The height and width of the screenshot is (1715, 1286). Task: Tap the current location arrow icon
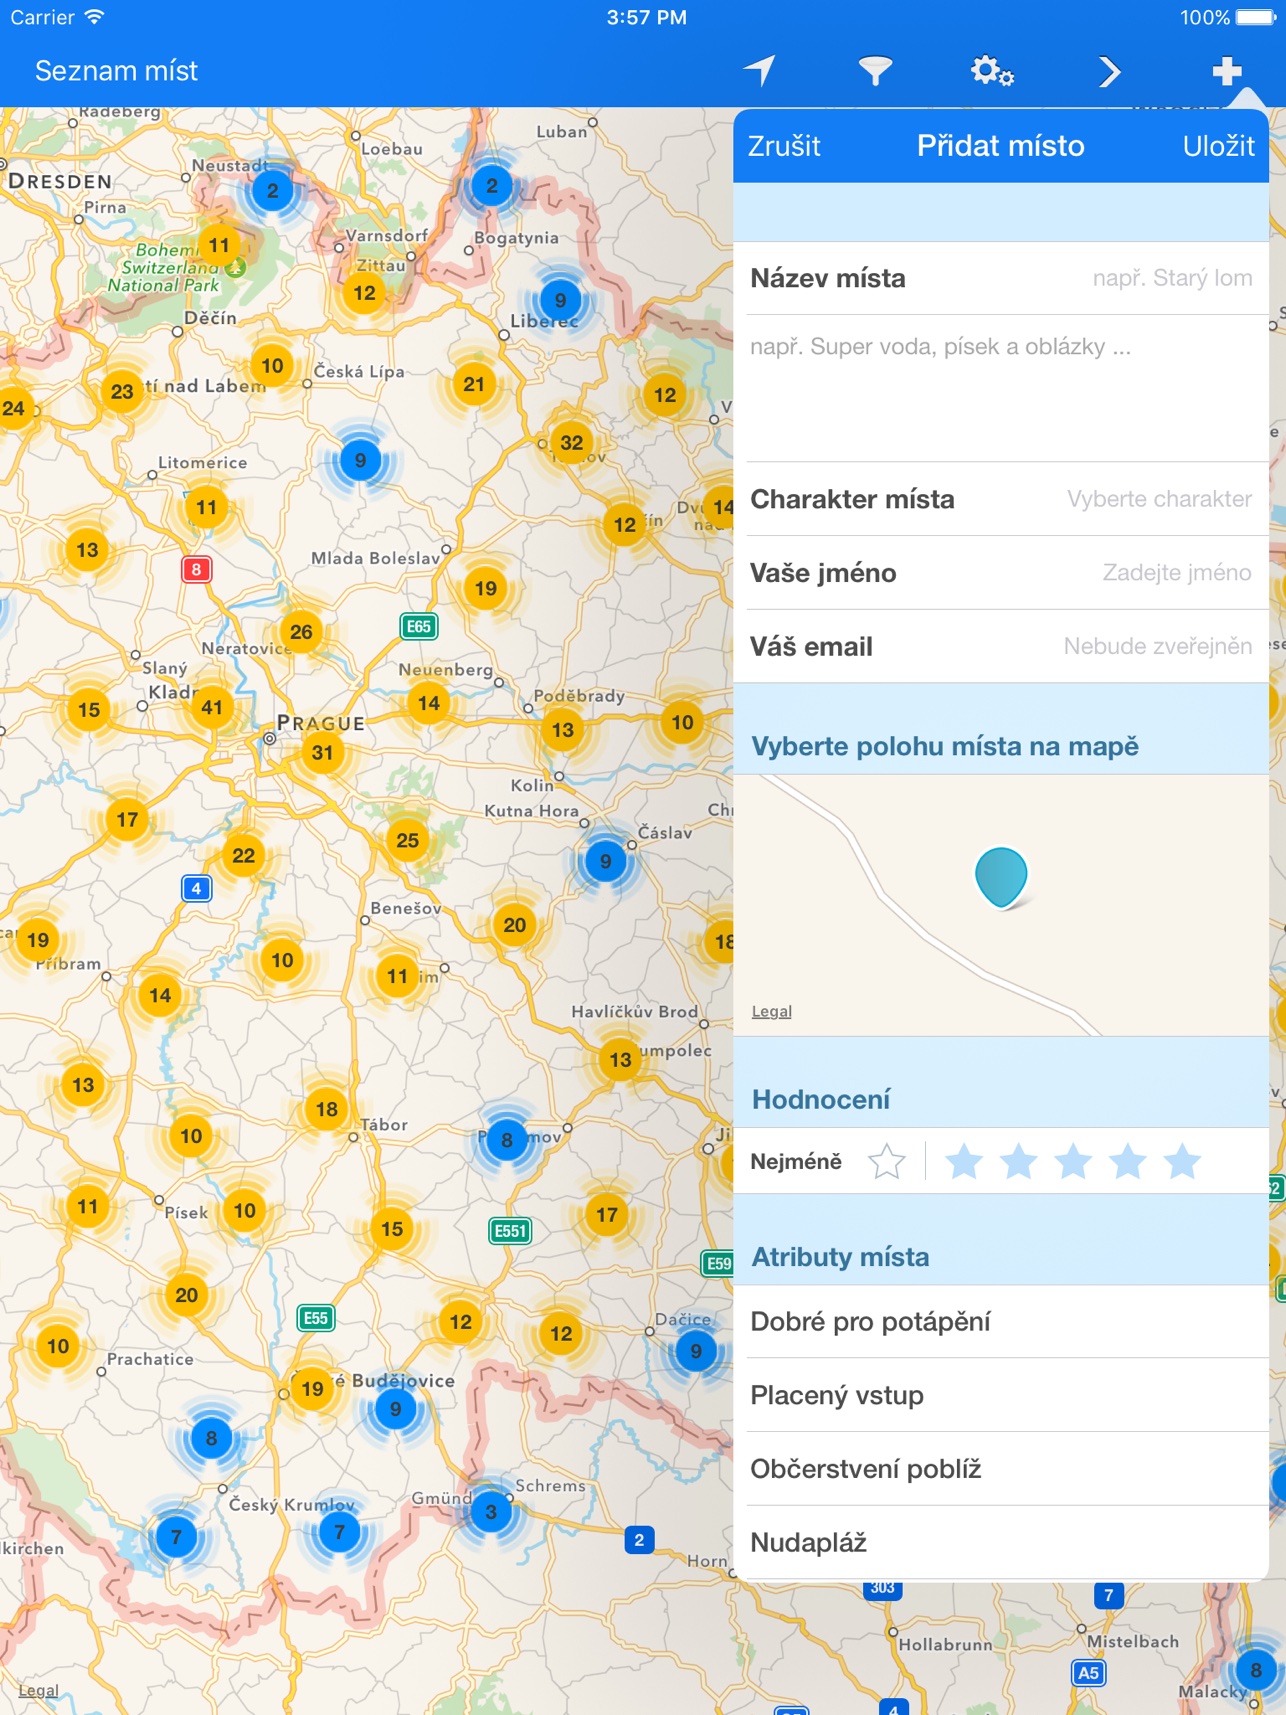(x=759, y=71)
